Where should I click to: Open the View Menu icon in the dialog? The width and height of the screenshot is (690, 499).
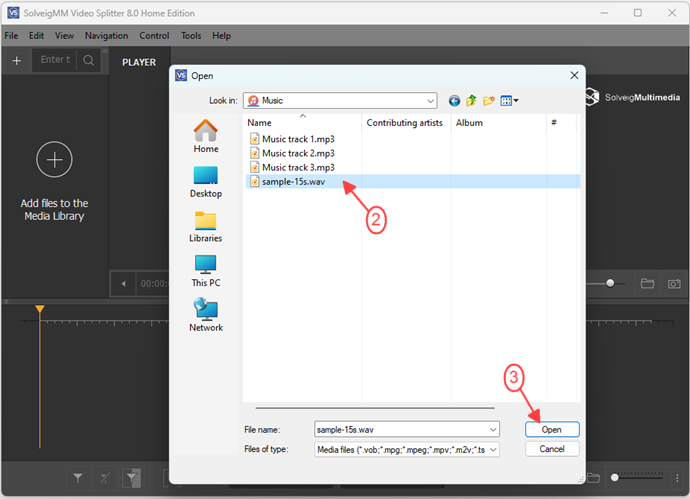tap(509, 101)
